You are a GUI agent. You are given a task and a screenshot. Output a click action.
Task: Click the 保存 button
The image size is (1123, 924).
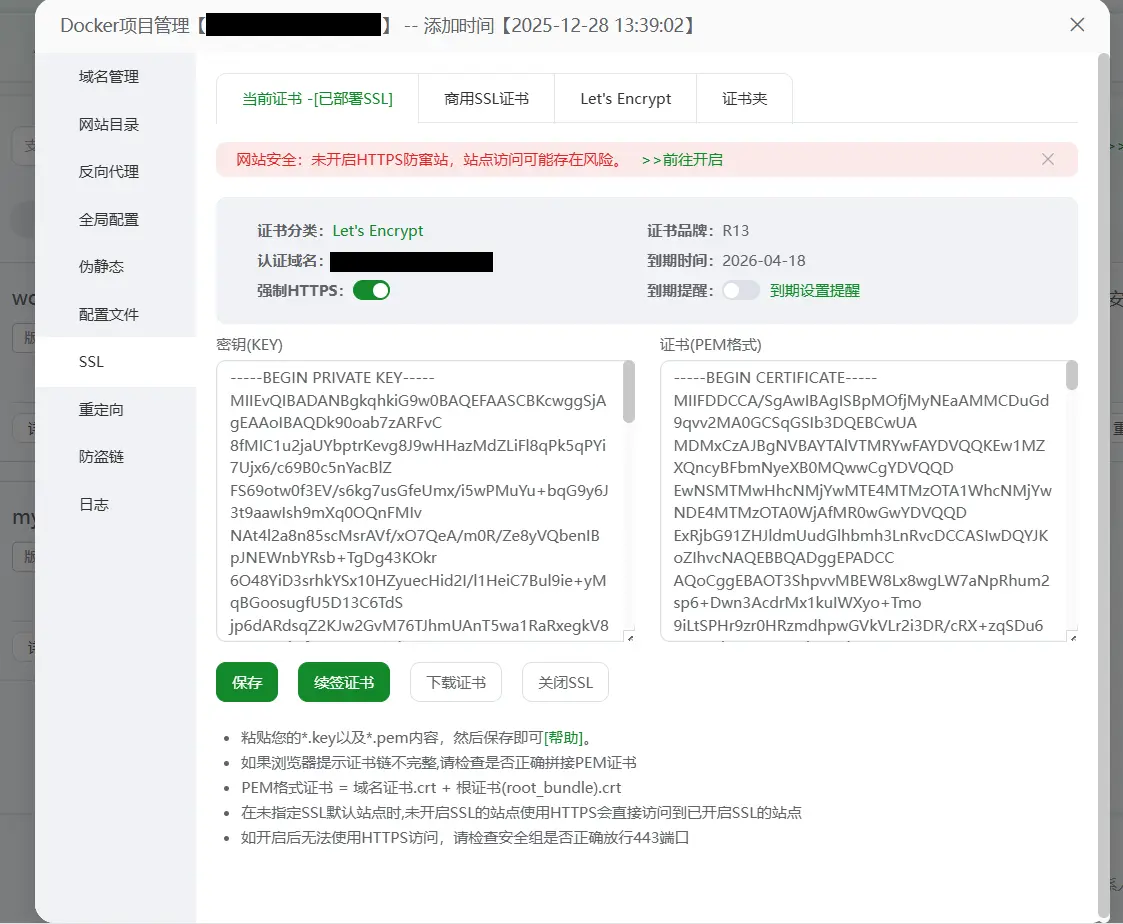[247, 683]
